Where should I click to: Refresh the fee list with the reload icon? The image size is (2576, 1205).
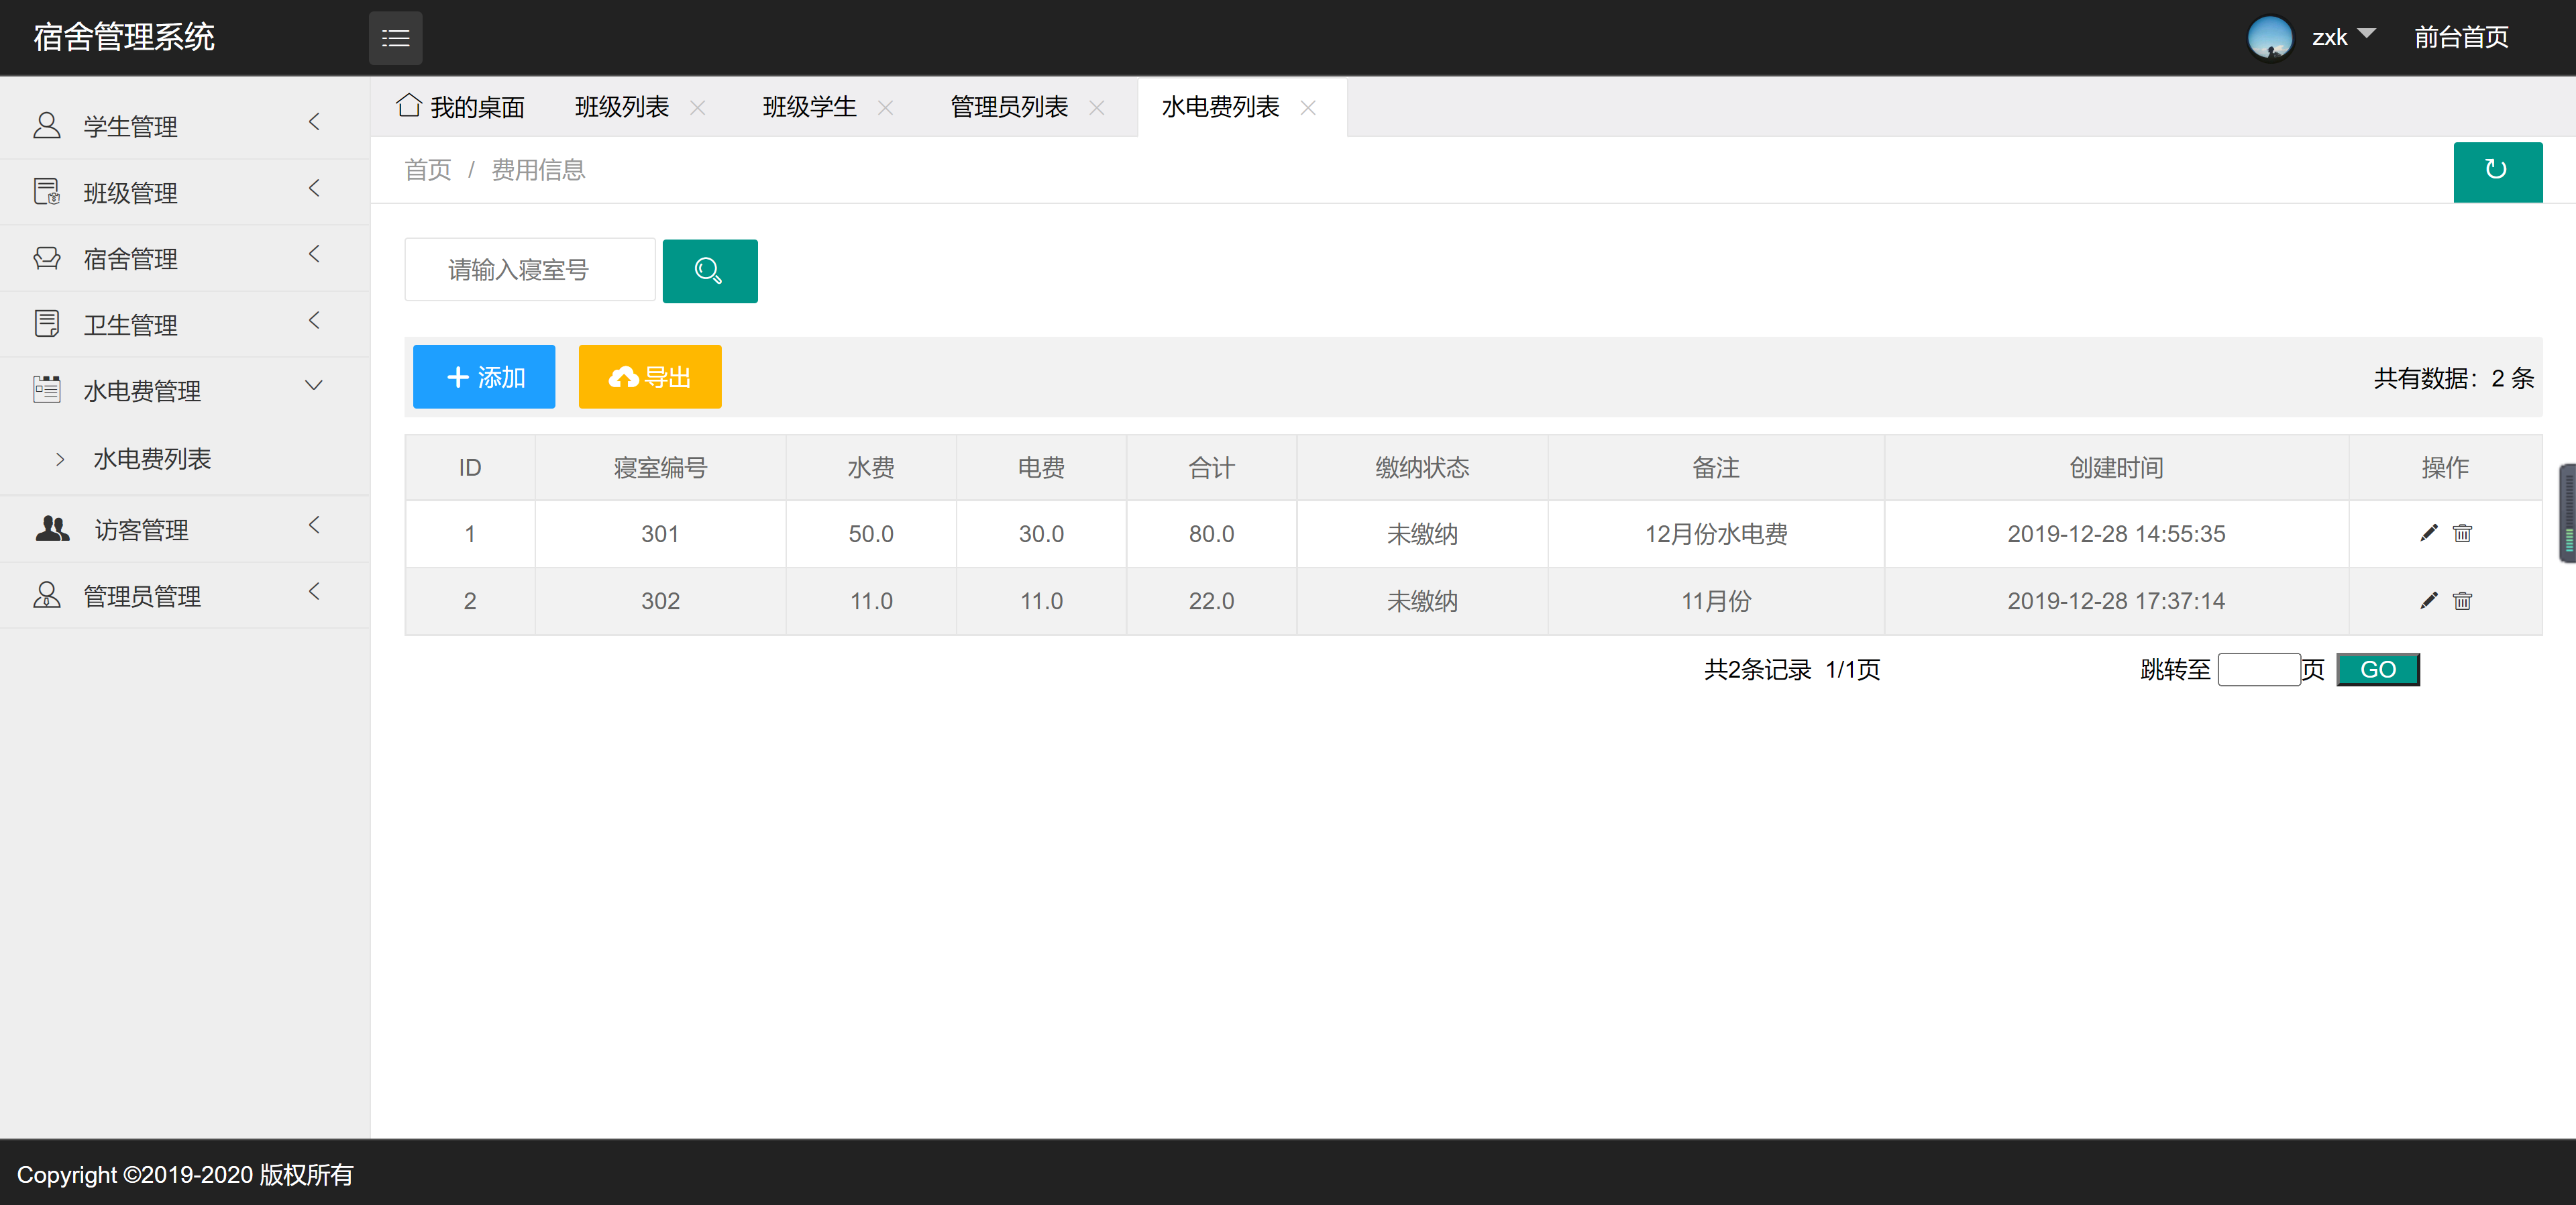click(2498, 171)
